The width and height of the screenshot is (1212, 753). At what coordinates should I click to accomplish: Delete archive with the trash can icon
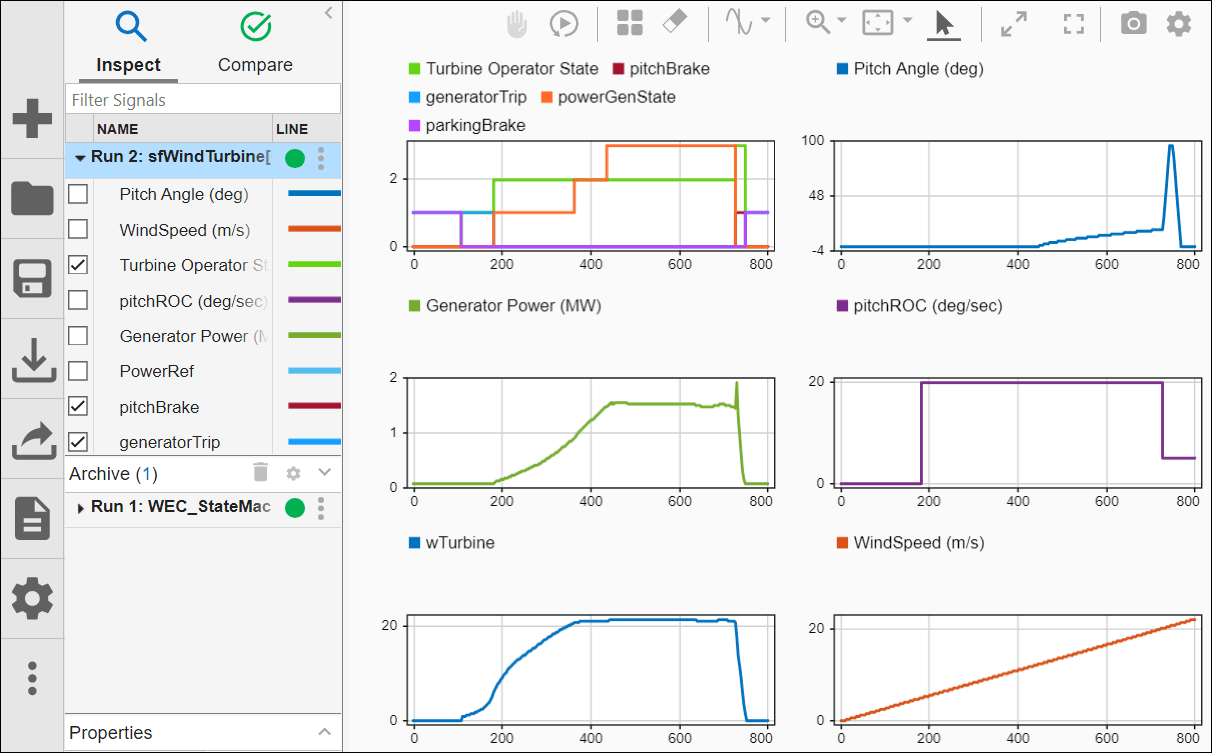coord(260,473)
